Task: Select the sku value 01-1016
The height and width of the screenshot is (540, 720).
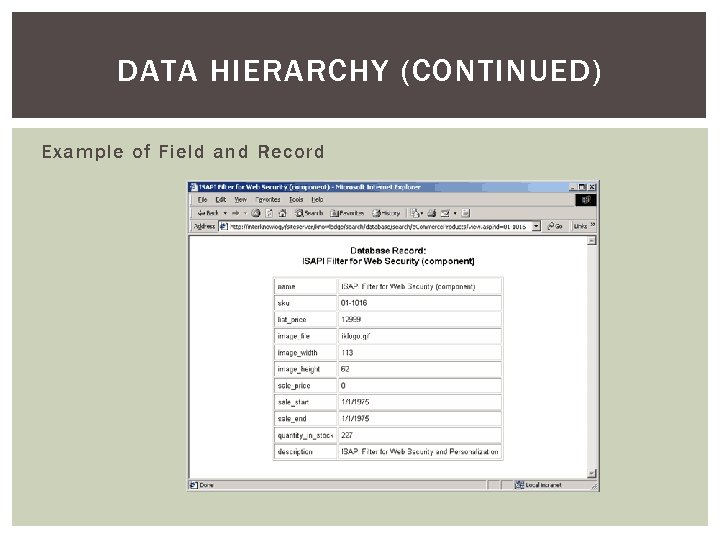Action: click(x=354, y=303)
